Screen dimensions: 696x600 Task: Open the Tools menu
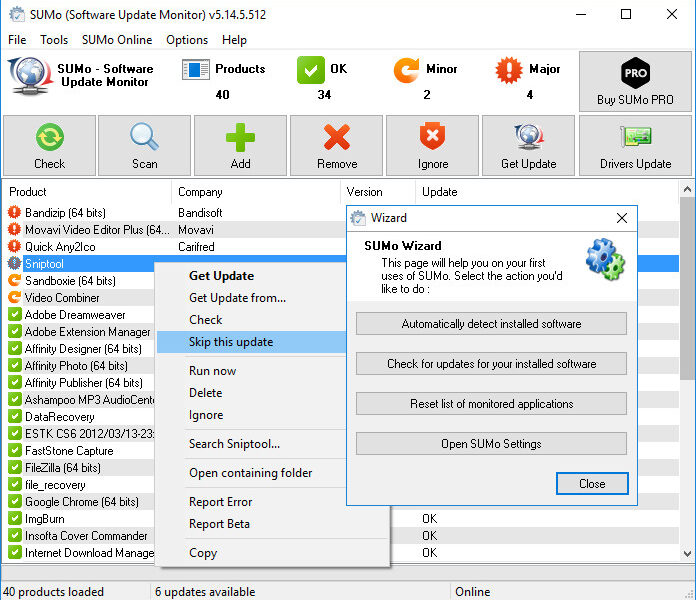(54, 40)
